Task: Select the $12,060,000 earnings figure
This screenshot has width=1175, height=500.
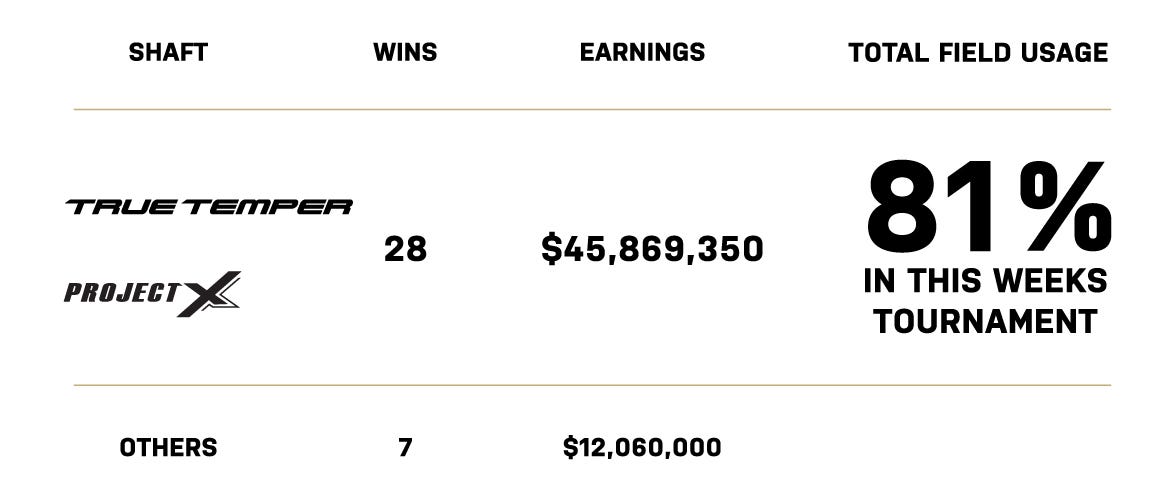Action: (x=642, y=448)
